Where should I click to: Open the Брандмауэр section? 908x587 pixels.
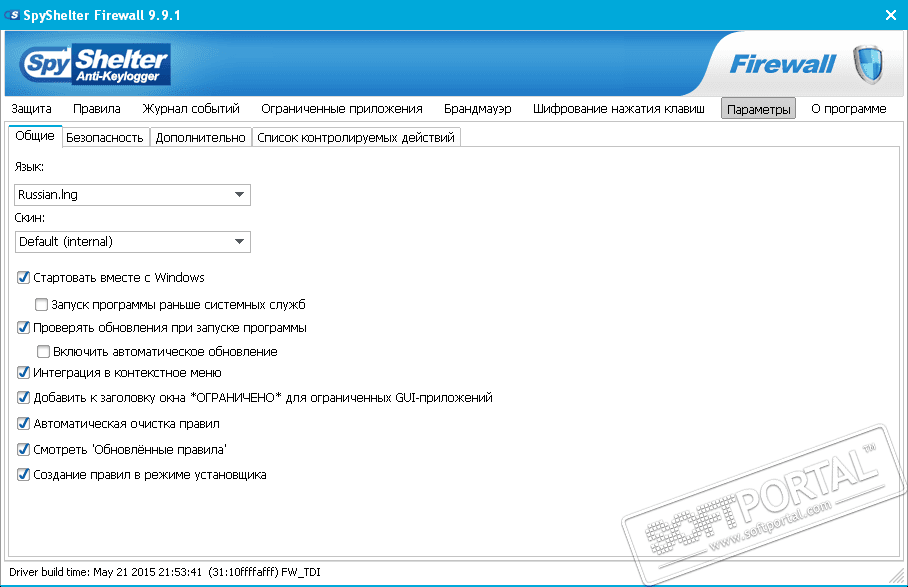click(478, 109)
